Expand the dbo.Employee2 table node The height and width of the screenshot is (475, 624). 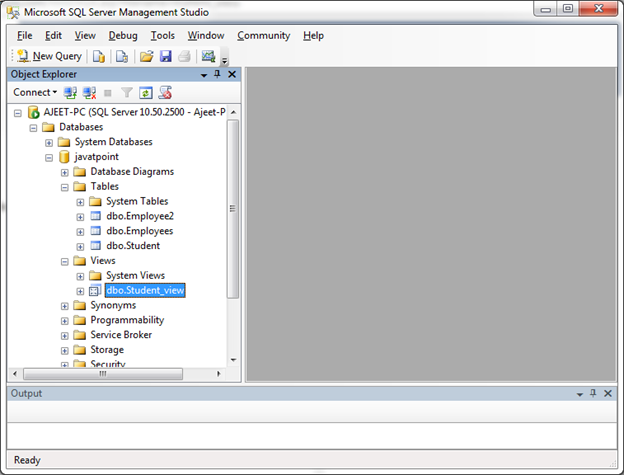click(x=80, y=217)
